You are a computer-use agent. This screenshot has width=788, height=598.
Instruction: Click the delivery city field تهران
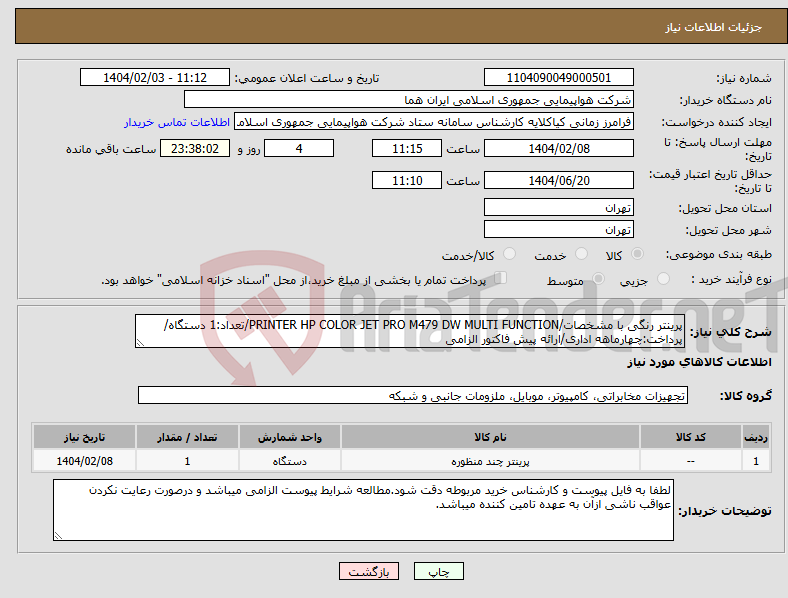pos(558,229)
